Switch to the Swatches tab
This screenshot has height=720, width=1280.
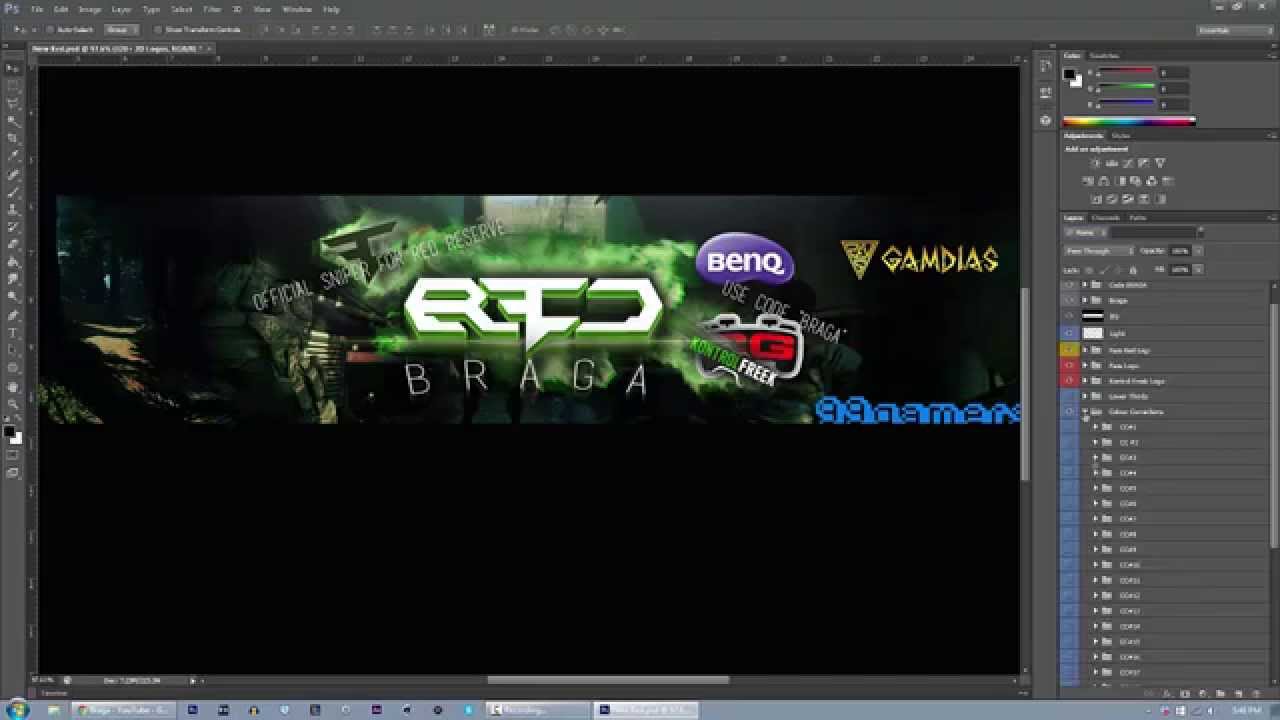(1104, 55)
